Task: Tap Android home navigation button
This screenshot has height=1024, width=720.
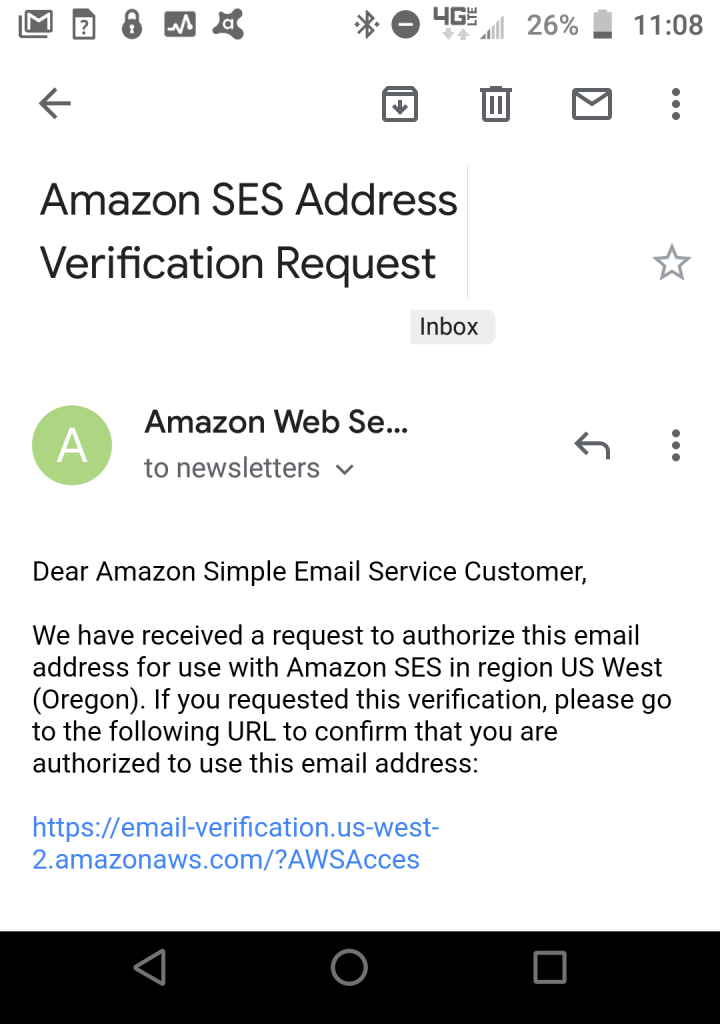Action: pyautogui.click(x=350, y=967)
